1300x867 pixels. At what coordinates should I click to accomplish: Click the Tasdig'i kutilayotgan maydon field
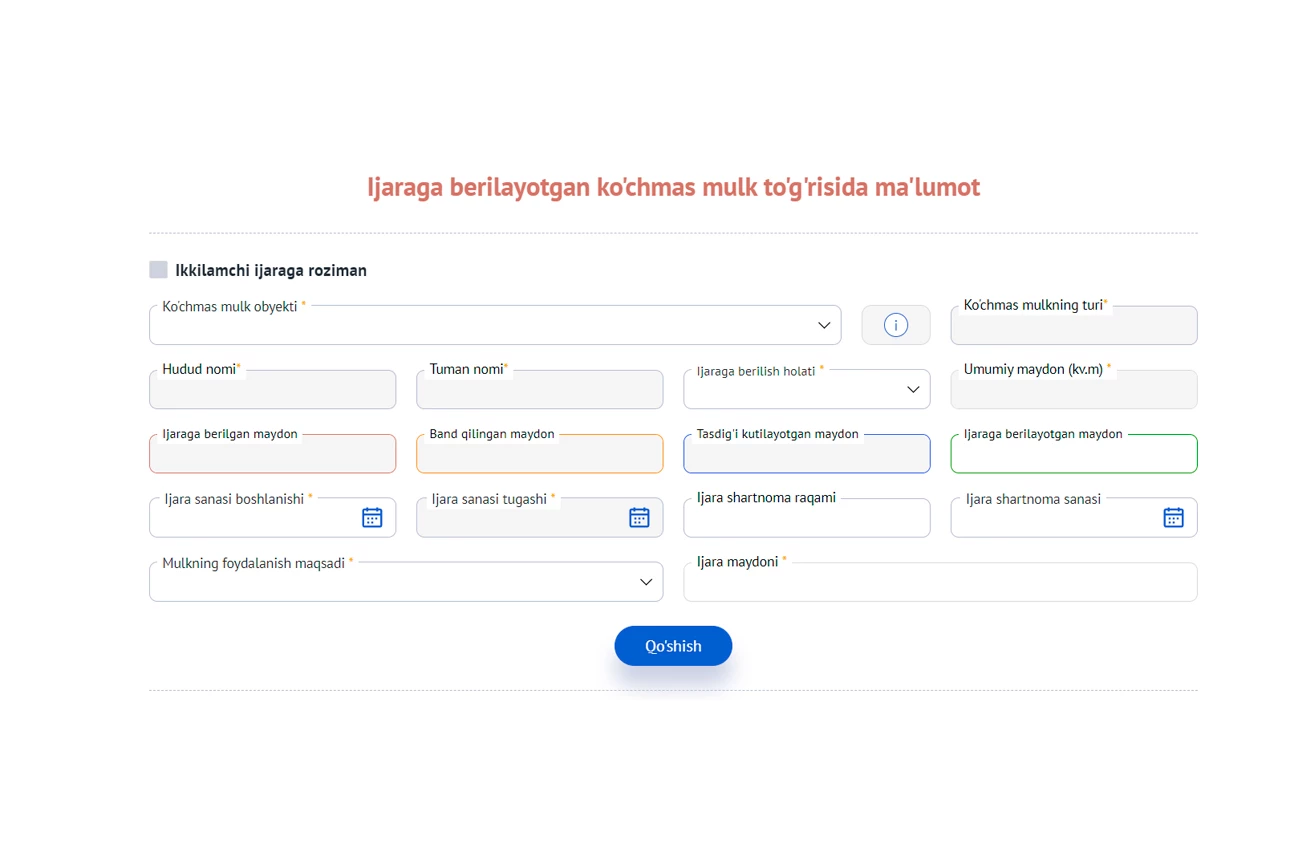[x=807, y=453]
